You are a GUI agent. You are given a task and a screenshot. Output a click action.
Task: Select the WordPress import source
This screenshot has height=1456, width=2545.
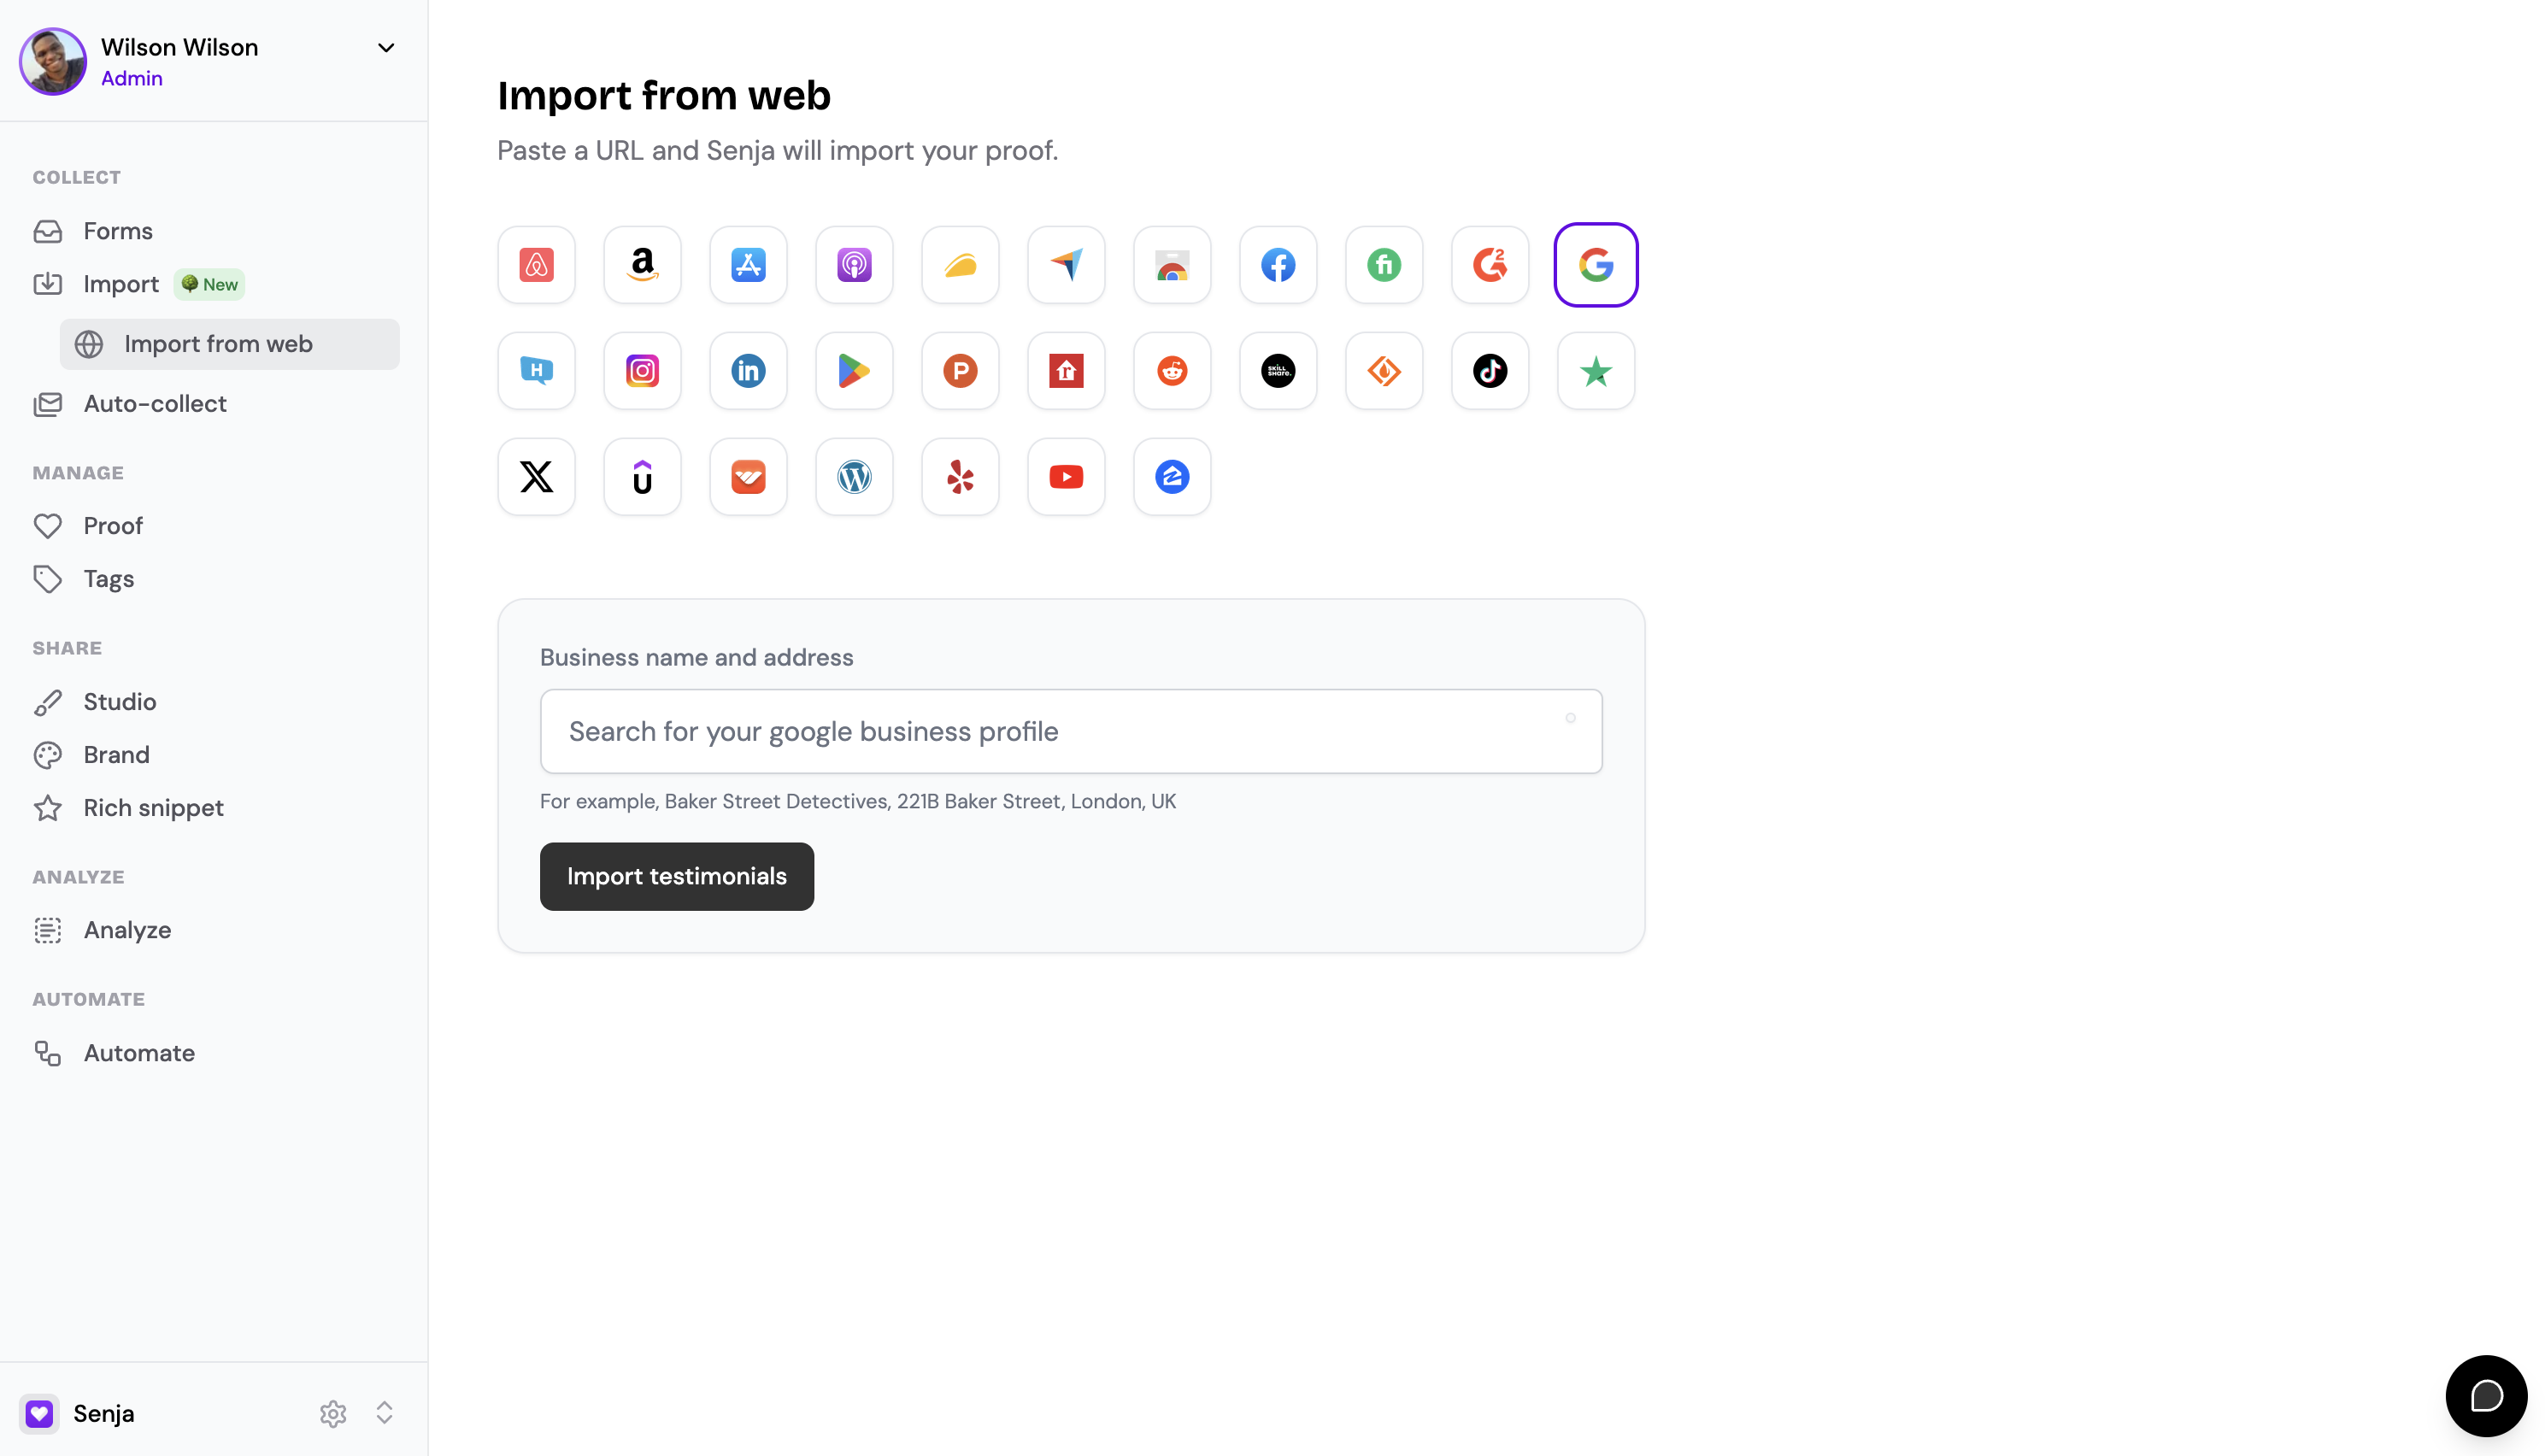pyautogui.click(x=854, y=477)
